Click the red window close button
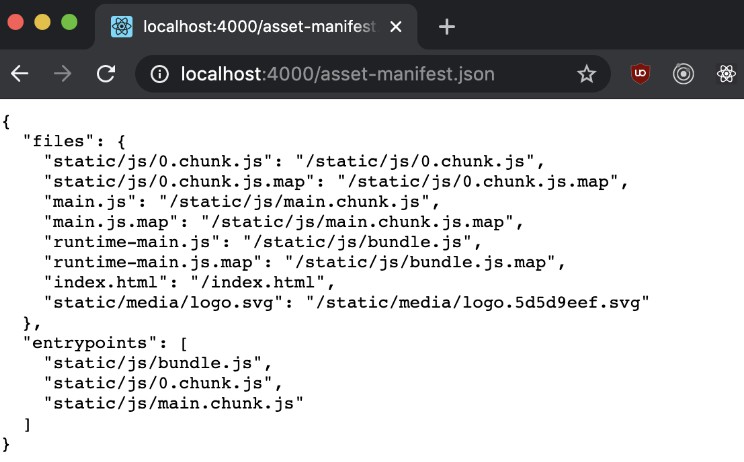Viewport: 744px width, 462px height. coord(17,22)
